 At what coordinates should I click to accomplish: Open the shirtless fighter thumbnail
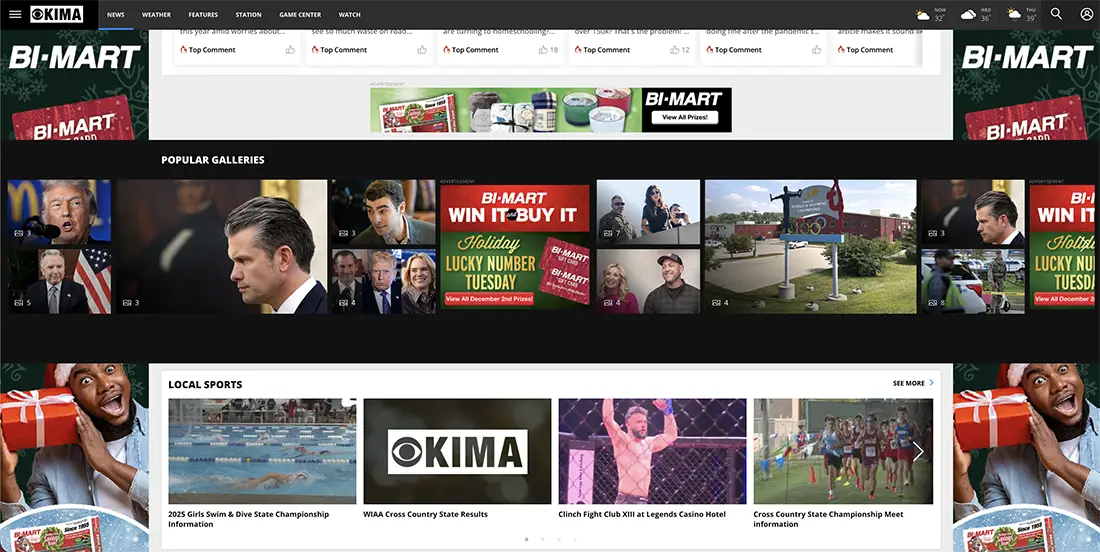(x=652, y=451)
